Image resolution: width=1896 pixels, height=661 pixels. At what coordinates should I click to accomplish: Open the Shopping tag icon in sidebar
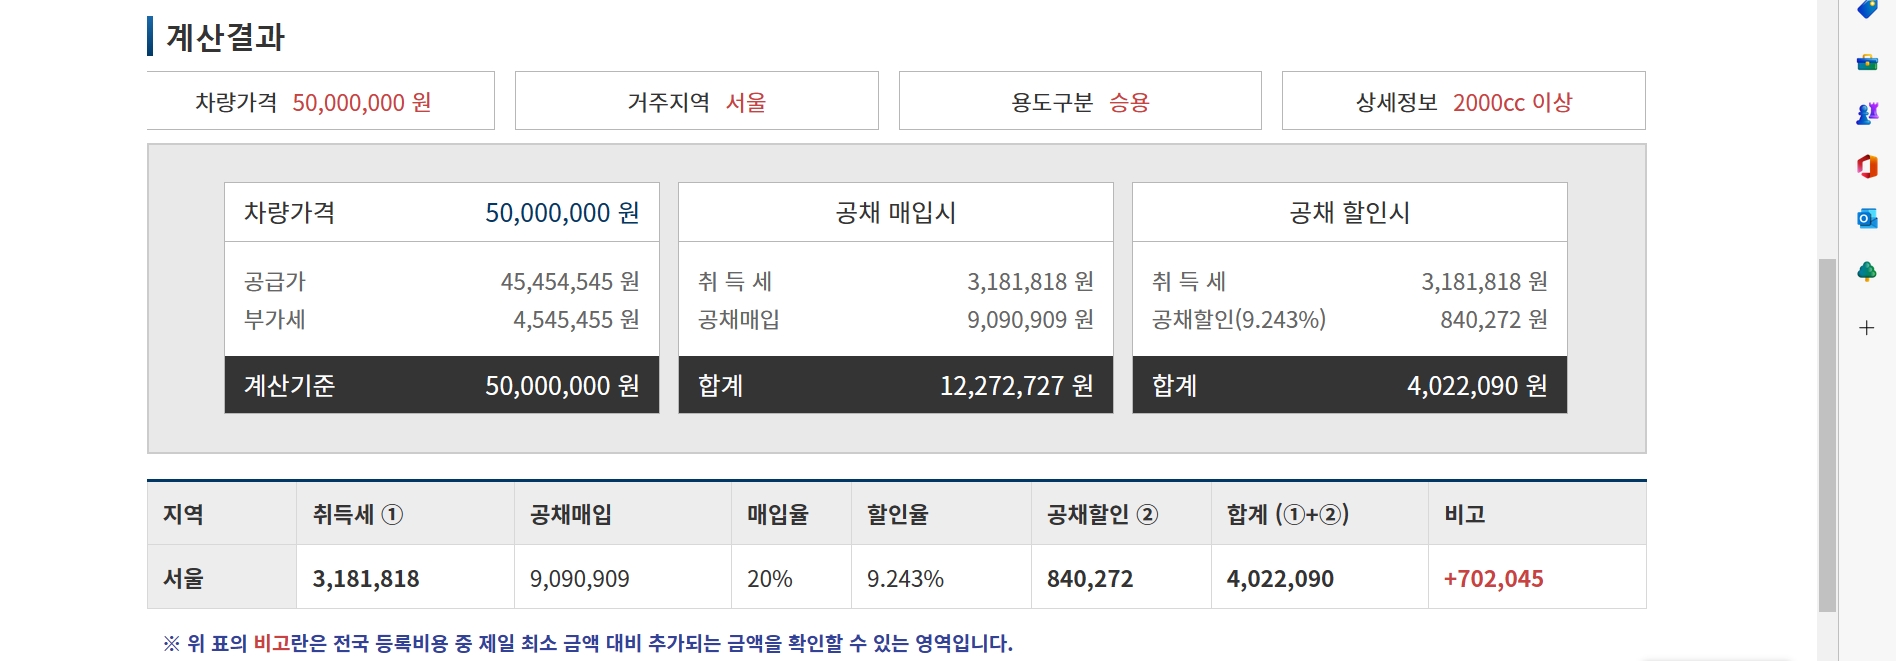pyautogui.click(x=1866, y=9)
